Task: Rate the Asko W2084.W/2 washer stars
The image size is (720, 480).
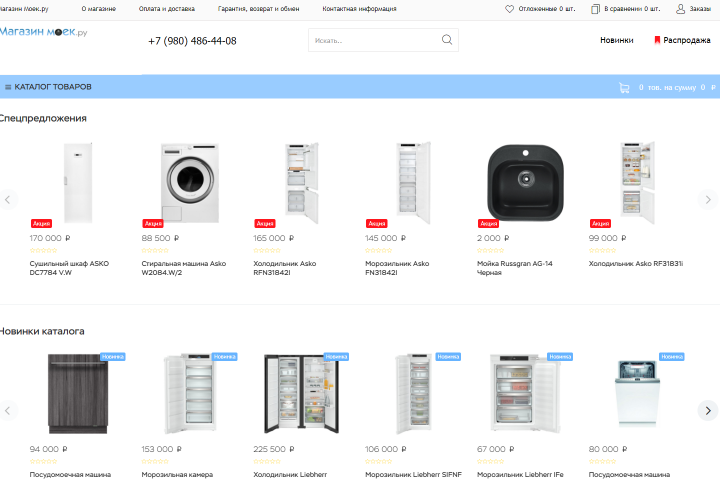Action: (155, 250)
